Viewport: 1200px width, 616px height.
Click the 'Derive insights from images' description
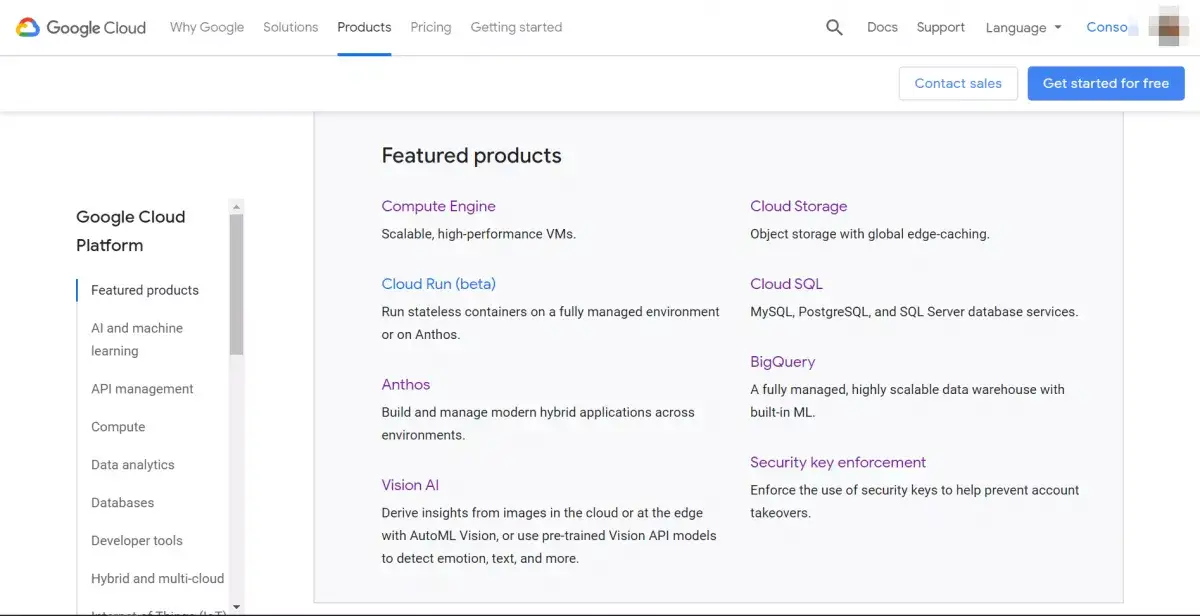point(549,536)
